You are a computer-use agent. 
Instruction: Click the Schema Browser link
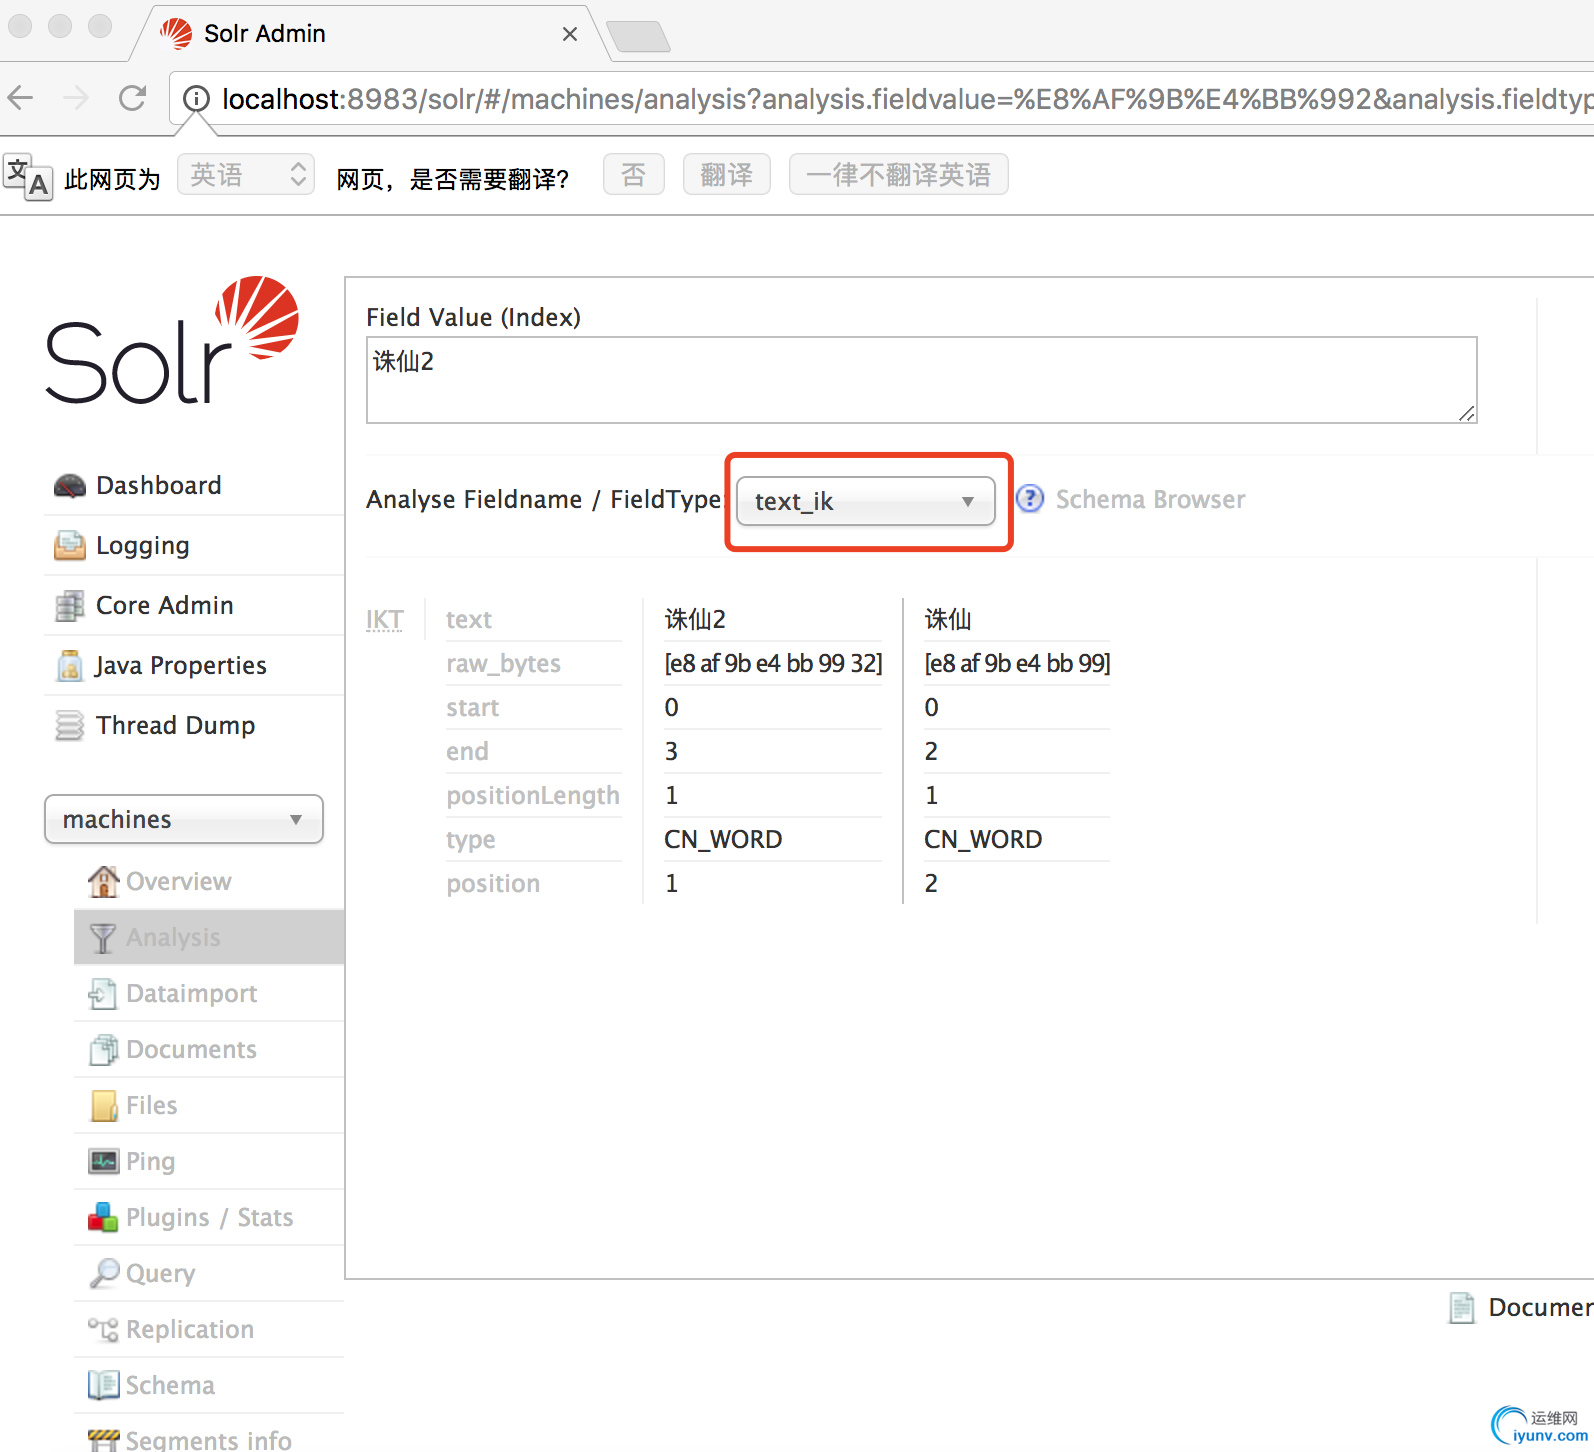(x=1150, y=499)
